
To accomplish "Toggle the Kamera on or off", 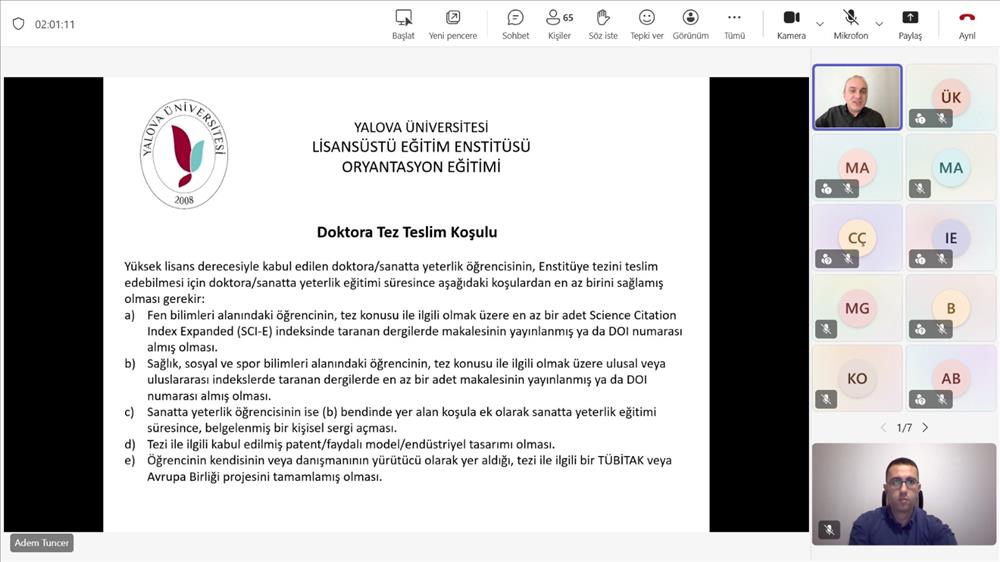I will pos(791,24).
